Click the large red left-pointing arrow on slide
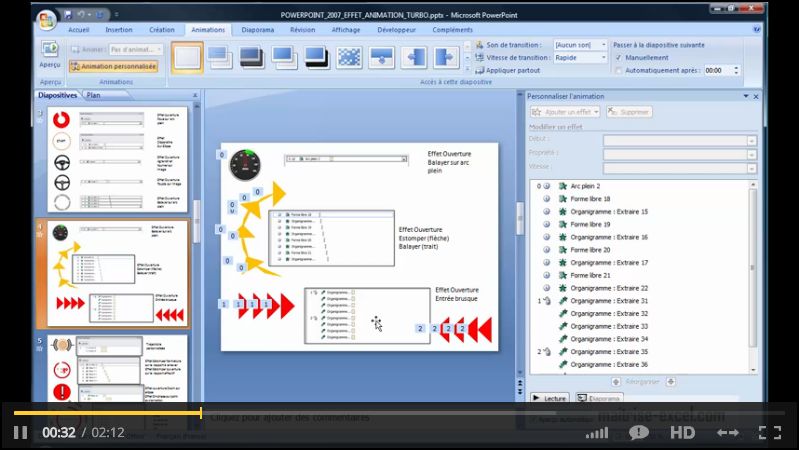The height and width of the screenshot is (450, 799). click(x=485, y=329)
